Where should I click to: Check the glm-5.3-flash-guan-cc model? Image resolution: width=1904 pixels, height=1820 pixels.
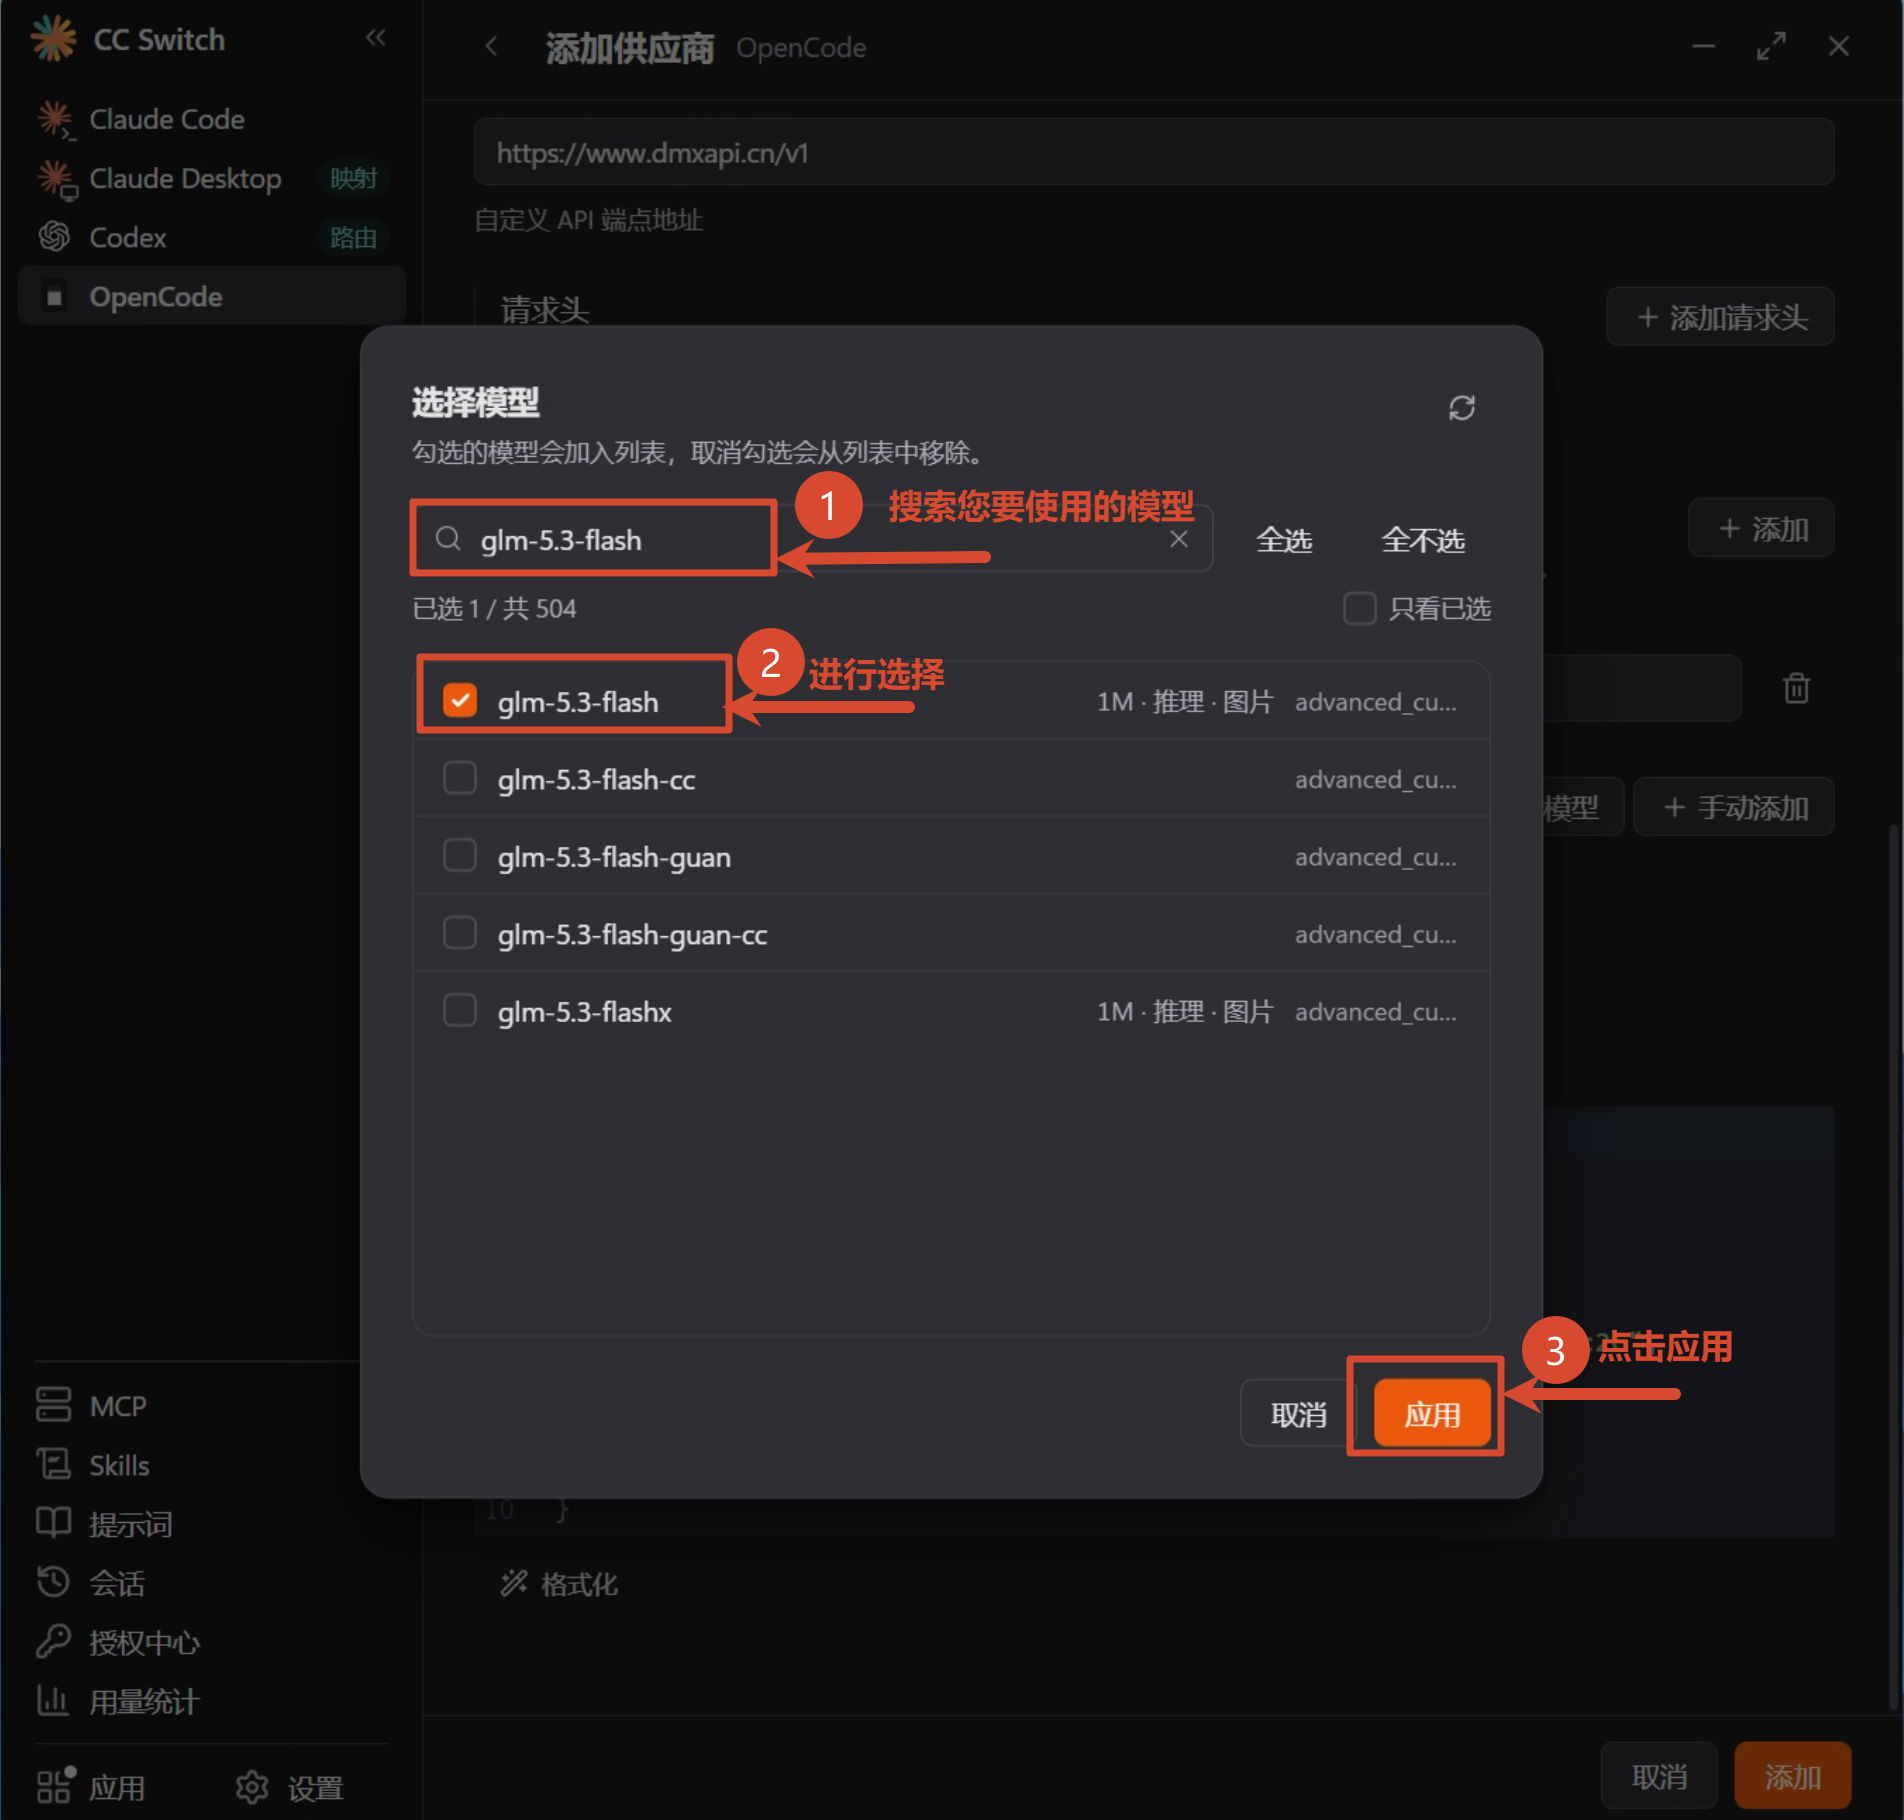[460, 933]
